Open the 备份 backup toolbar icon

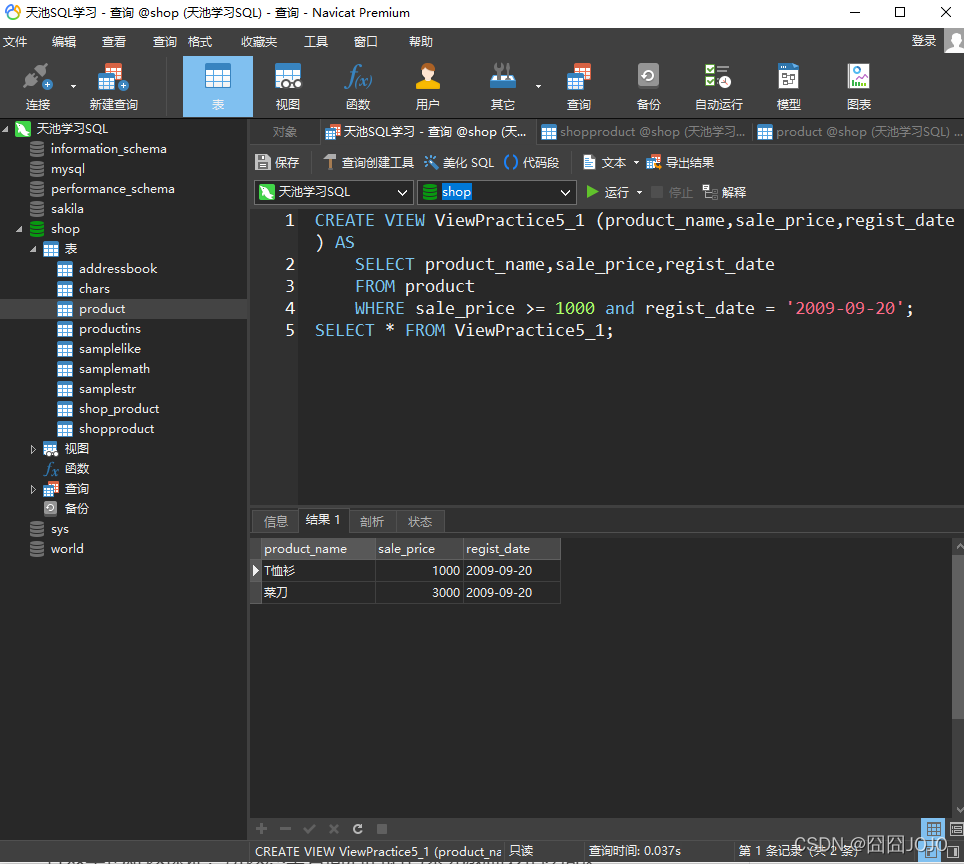(648, 86)
